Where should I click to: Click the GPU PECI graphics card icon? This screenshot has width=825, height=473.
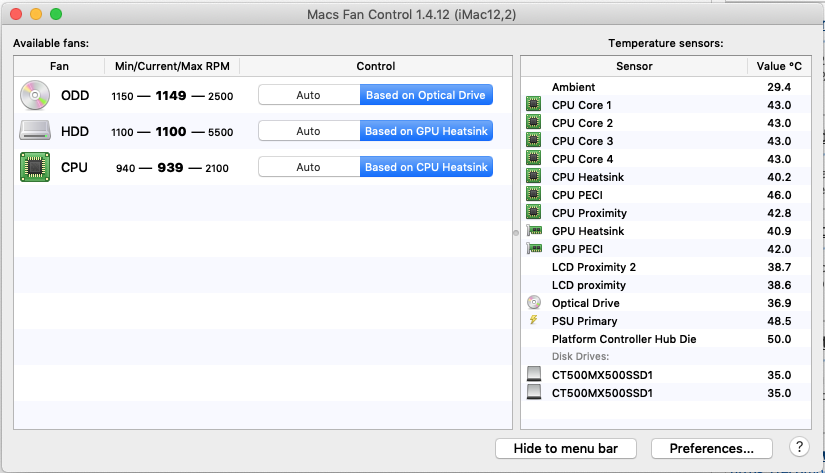tap(534, 248)
